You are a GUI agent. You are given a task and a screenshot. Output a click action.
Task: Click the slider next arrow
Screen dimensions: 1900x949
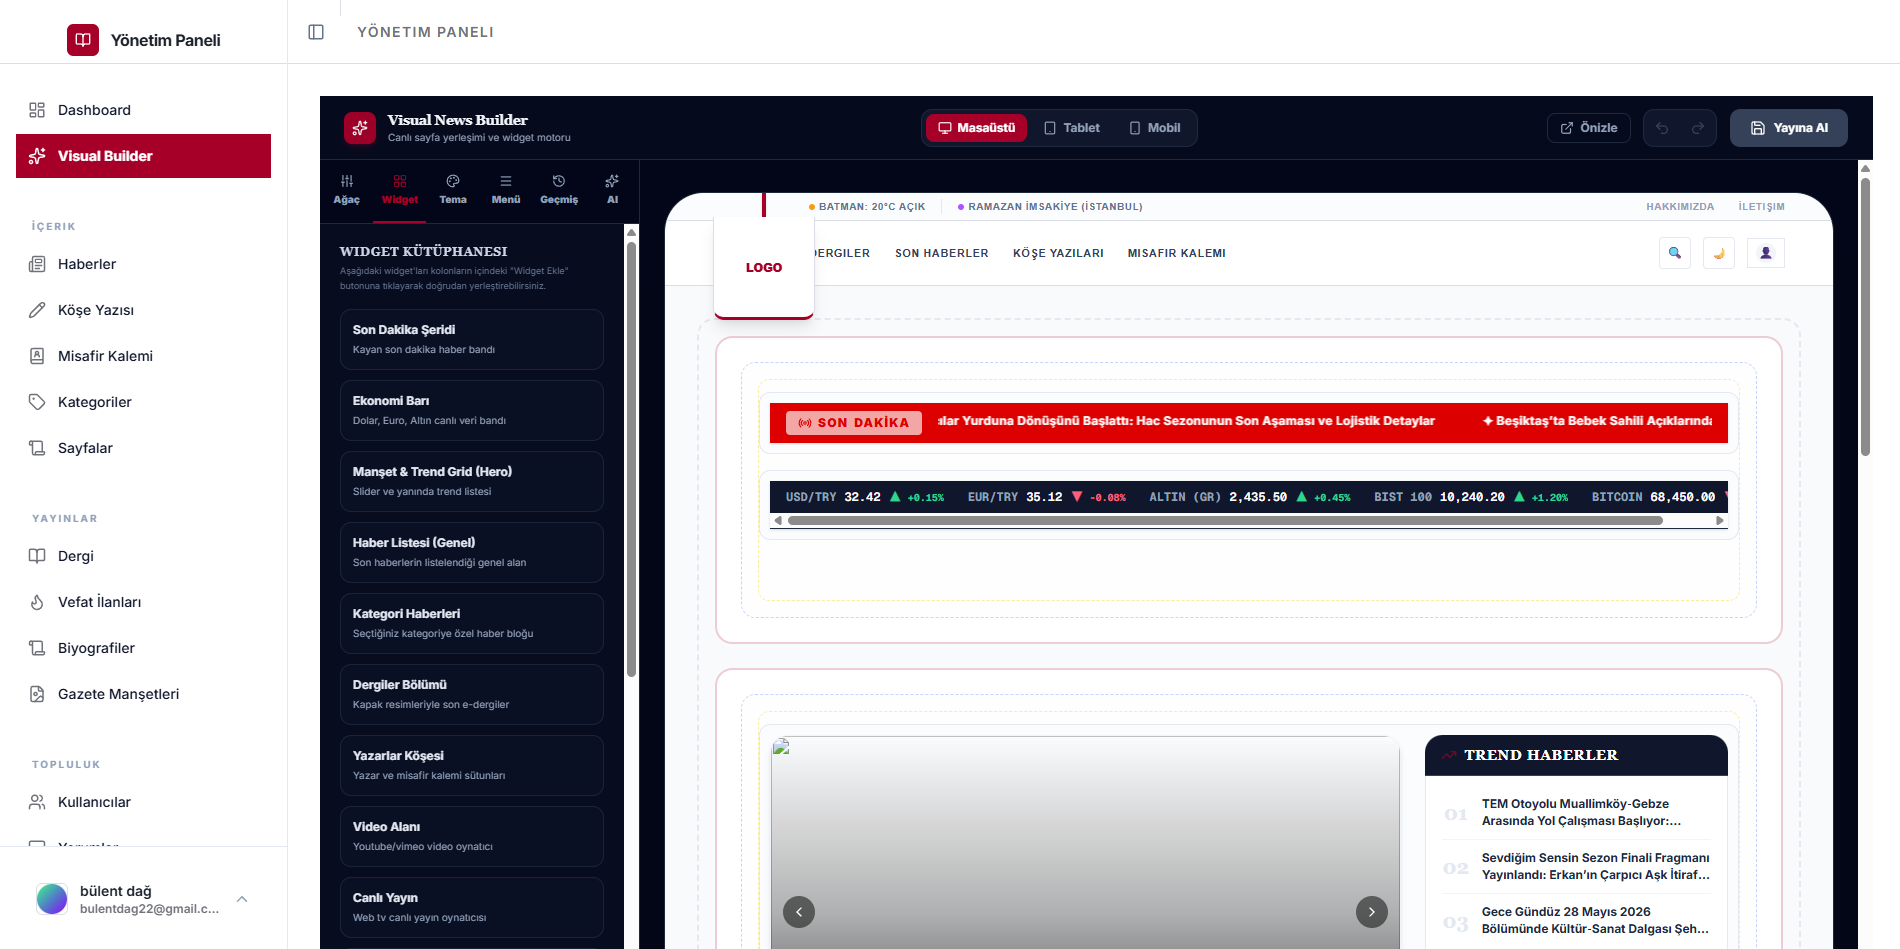(x=1372, y=911)
